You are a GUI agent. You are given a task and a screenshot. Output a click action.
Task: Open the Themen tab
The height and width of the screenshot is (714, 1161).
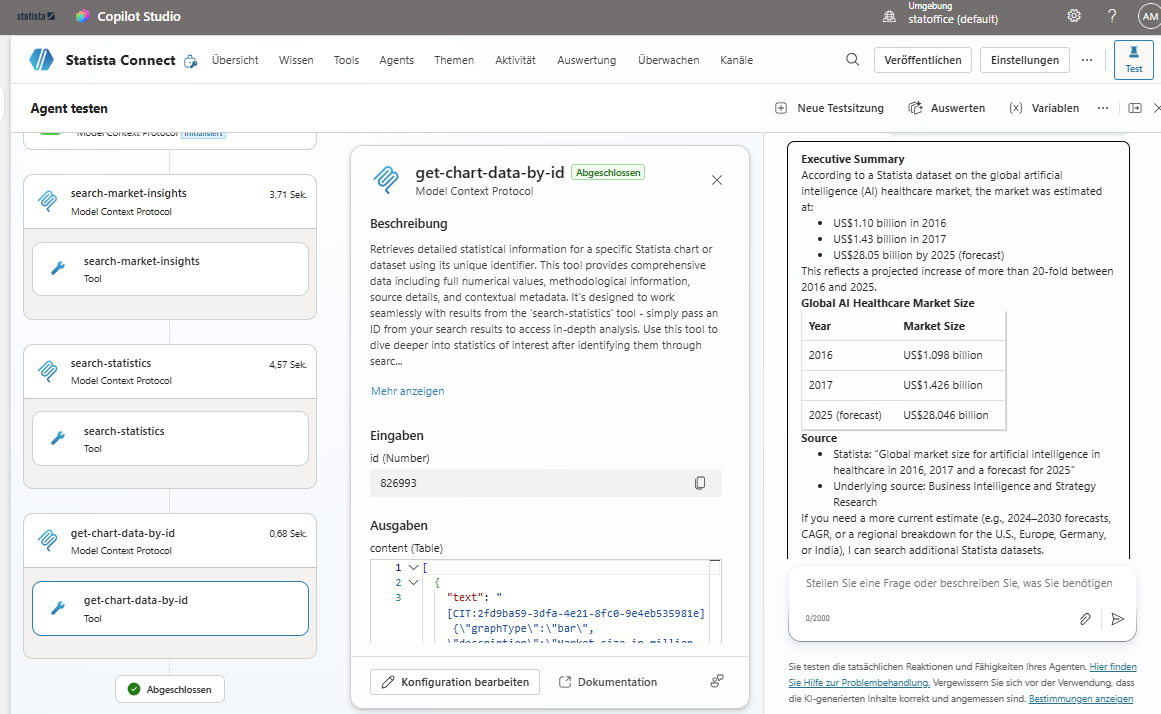(454, 60)
